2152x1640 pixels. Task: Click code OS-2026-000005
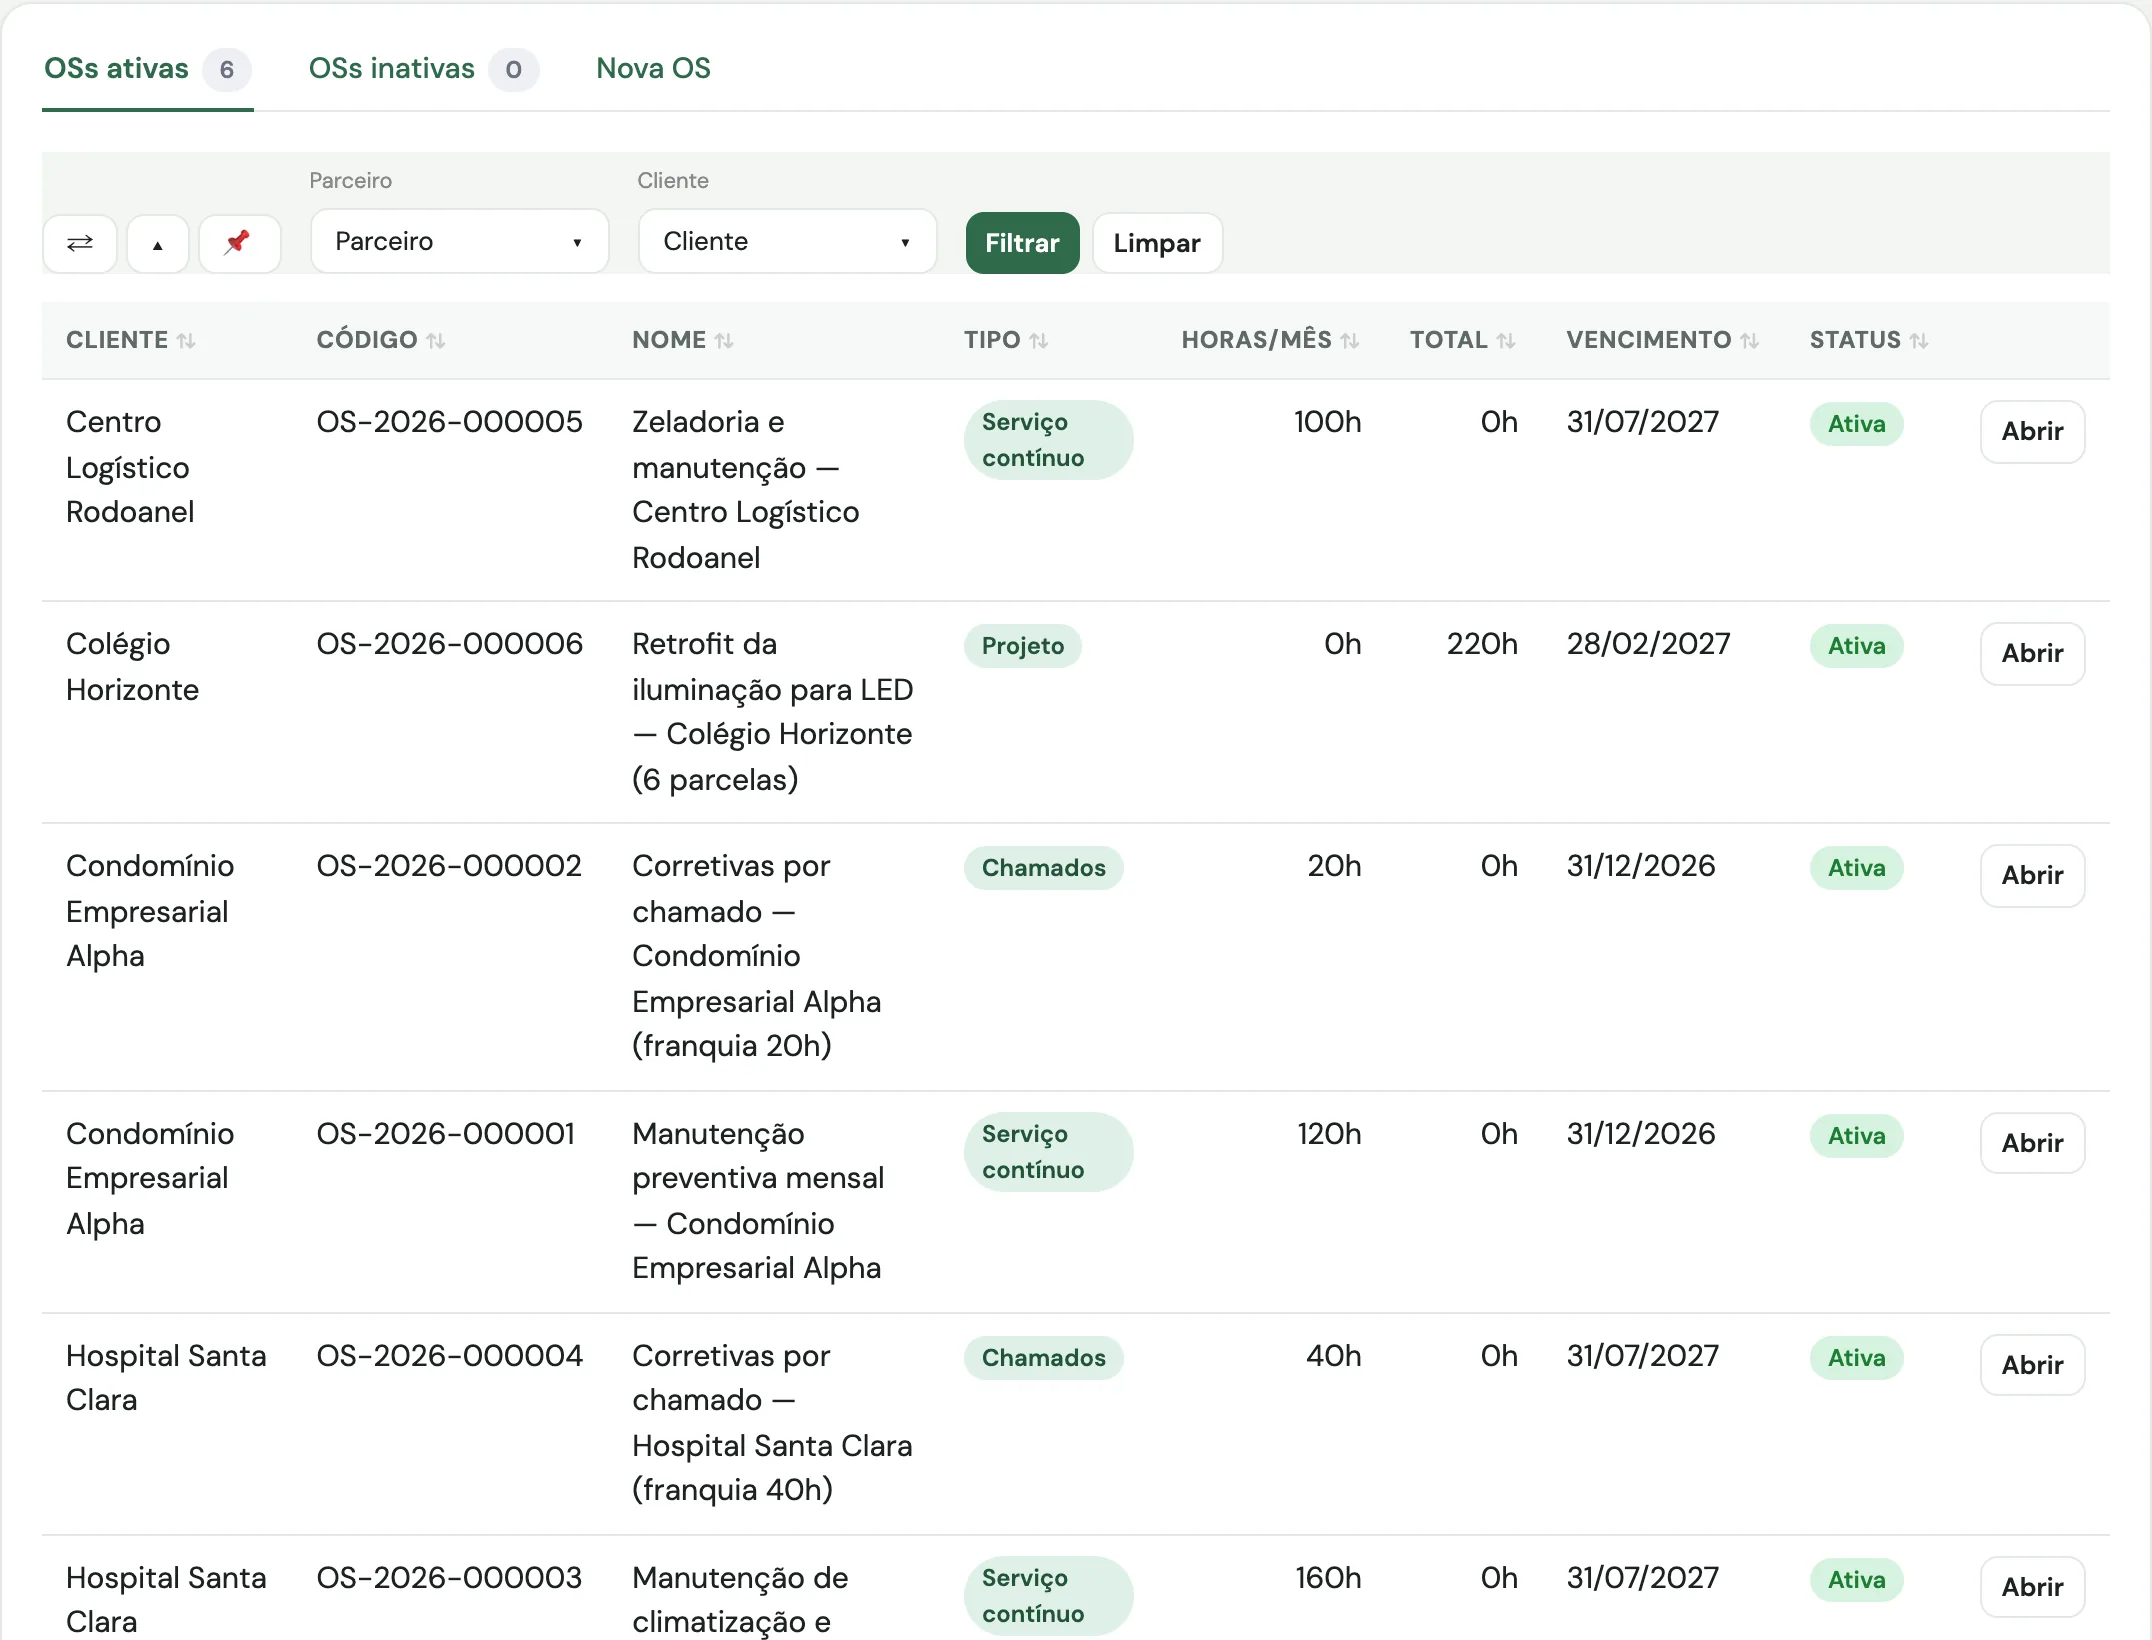449,422
